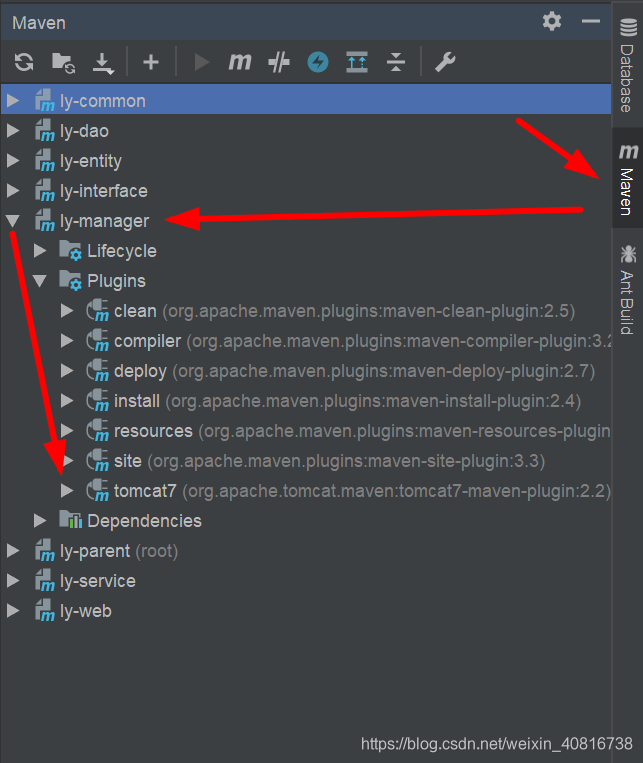Toggle offline mode lightning icon
Screen dimensions: 643x763
point(318,62)
